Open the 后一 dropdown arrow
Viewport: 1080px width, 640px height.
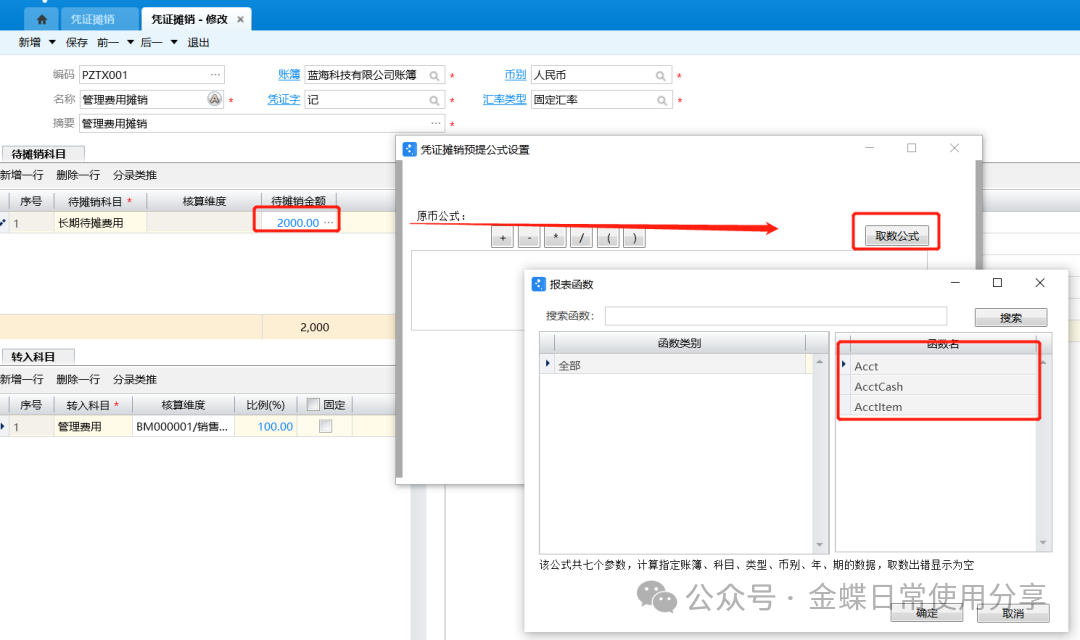pos(173,42)
